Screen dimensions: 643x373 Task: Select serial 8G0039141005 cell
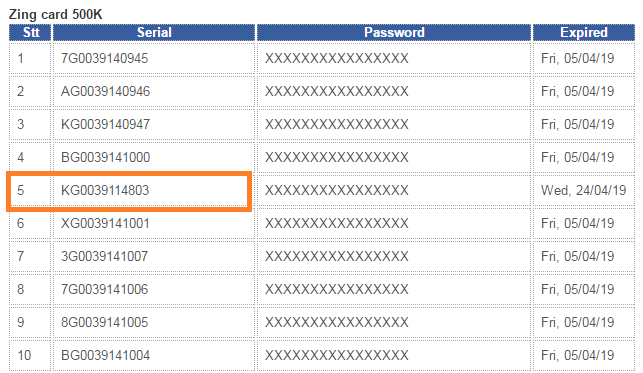[x=154, y=322]
